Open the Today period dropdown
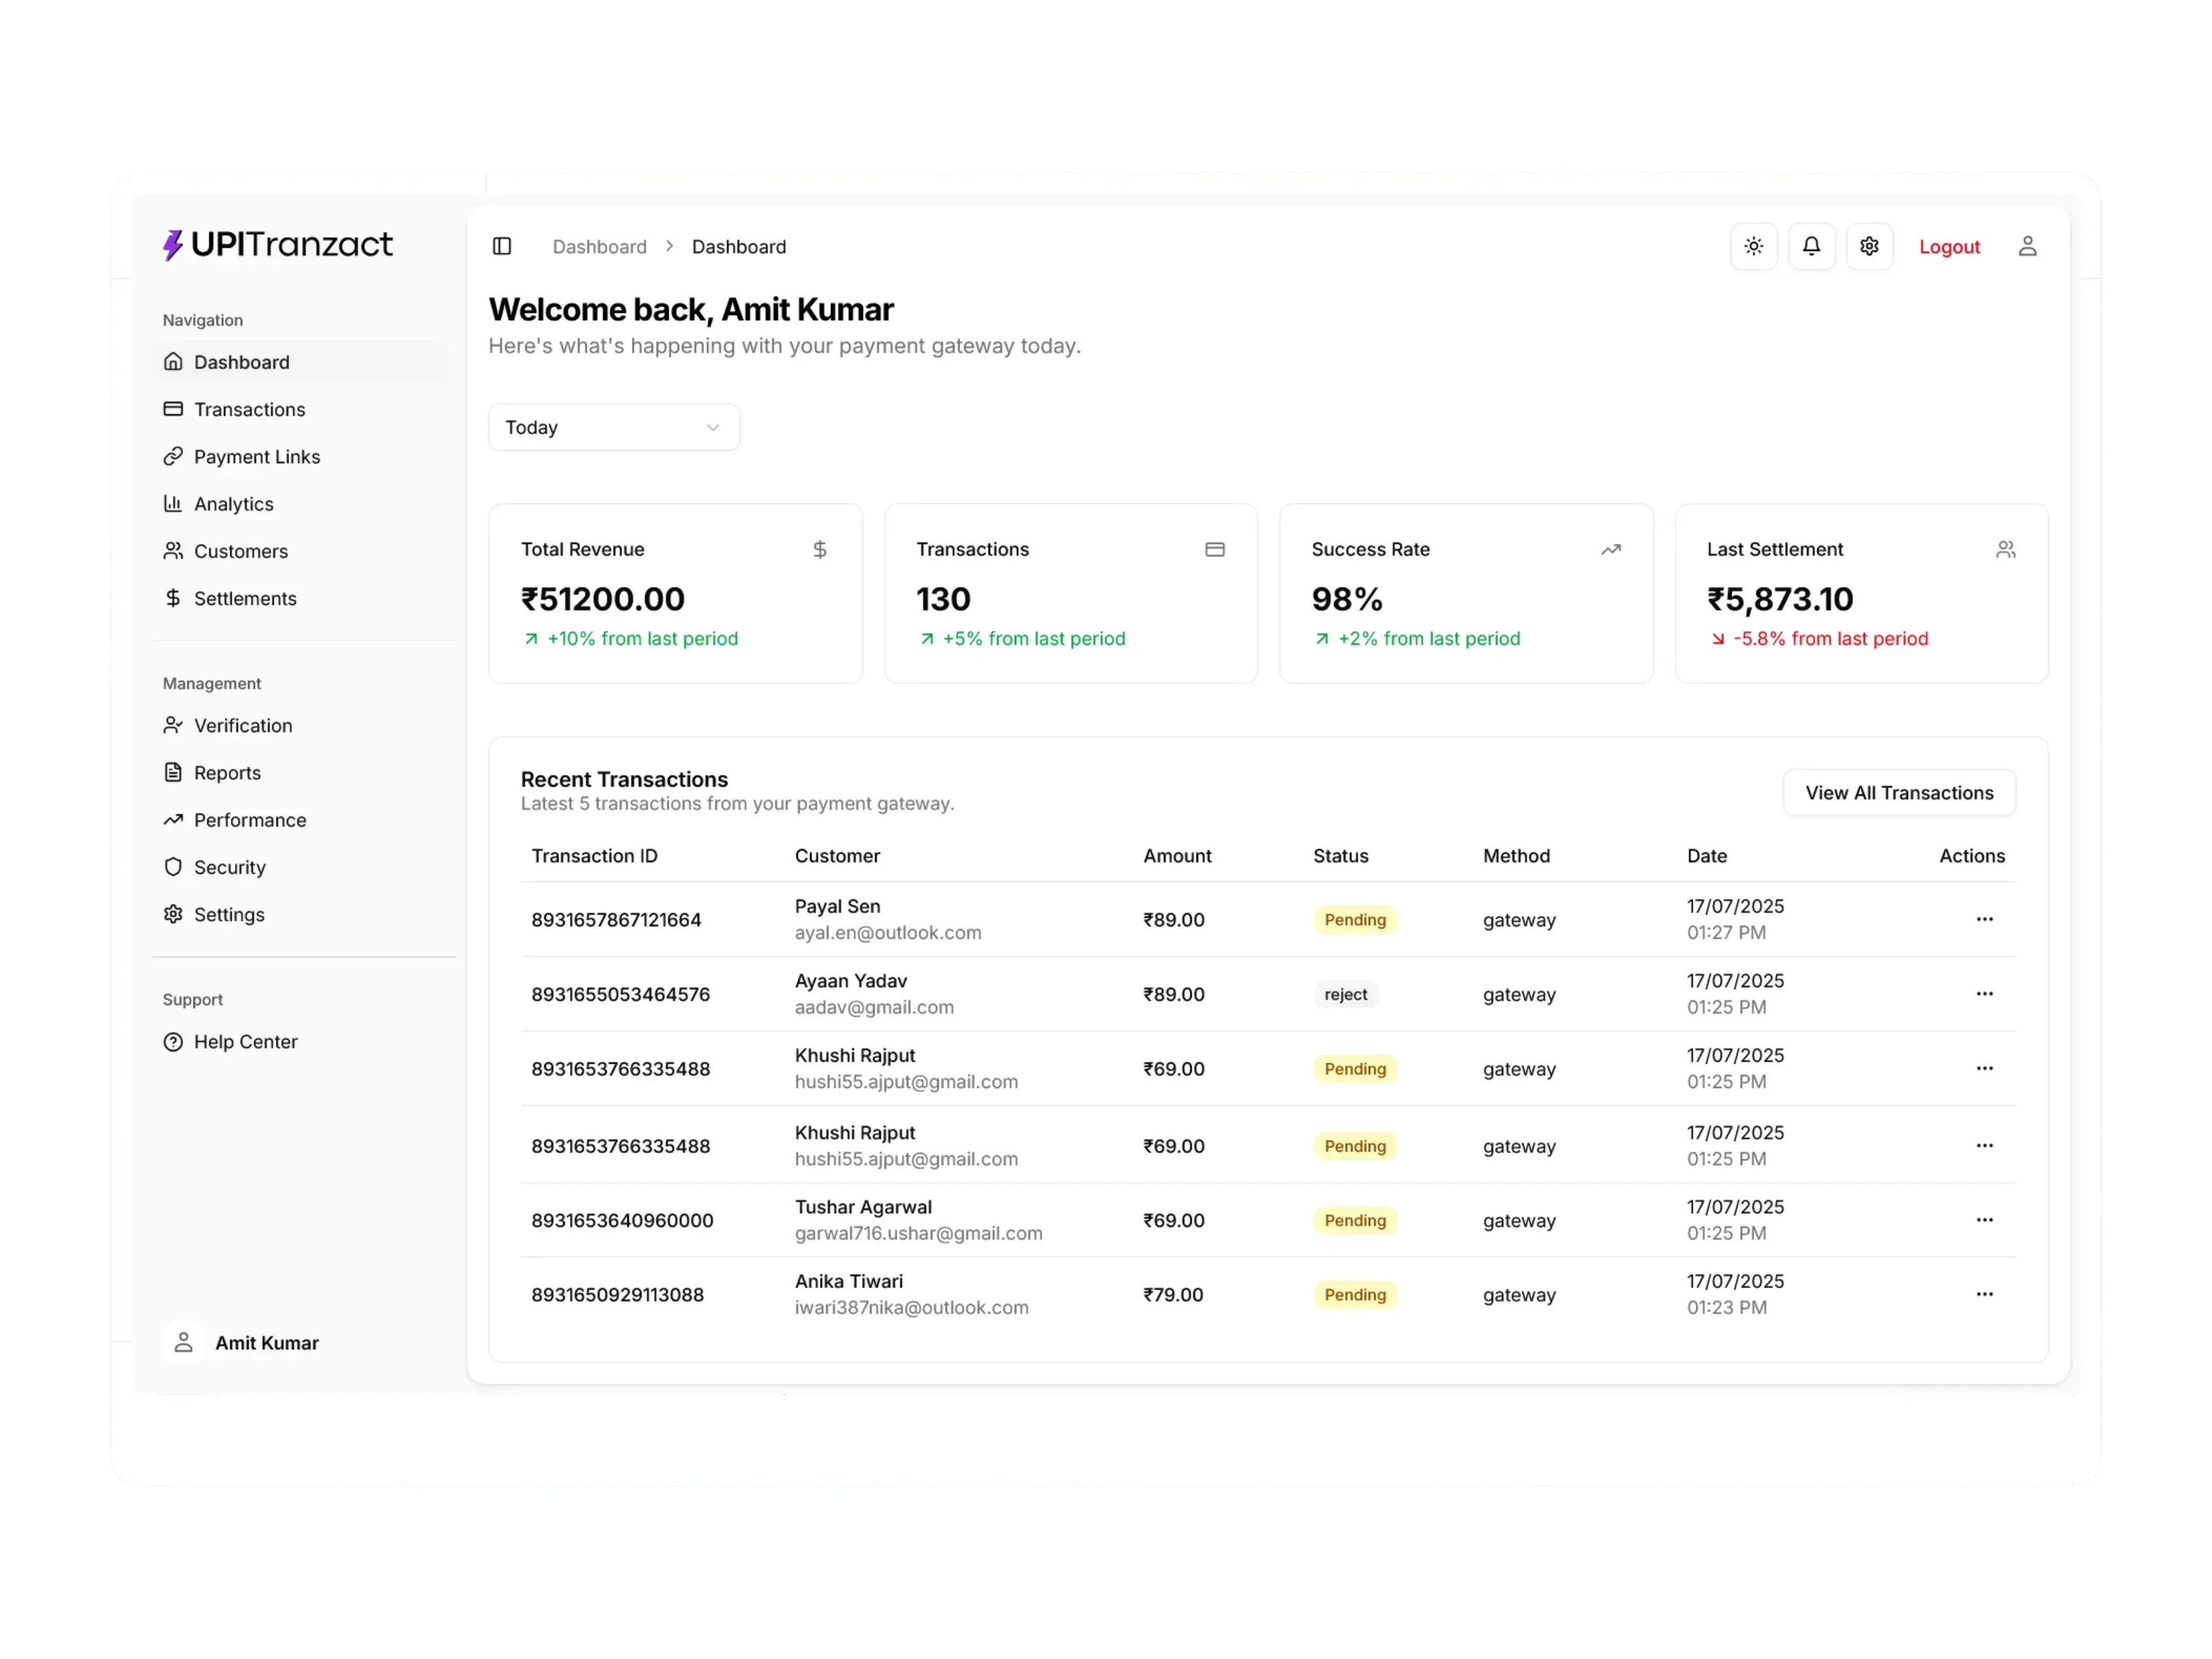The width and height of the screenshot is (2212, 1659). click(x=613, y=427)
